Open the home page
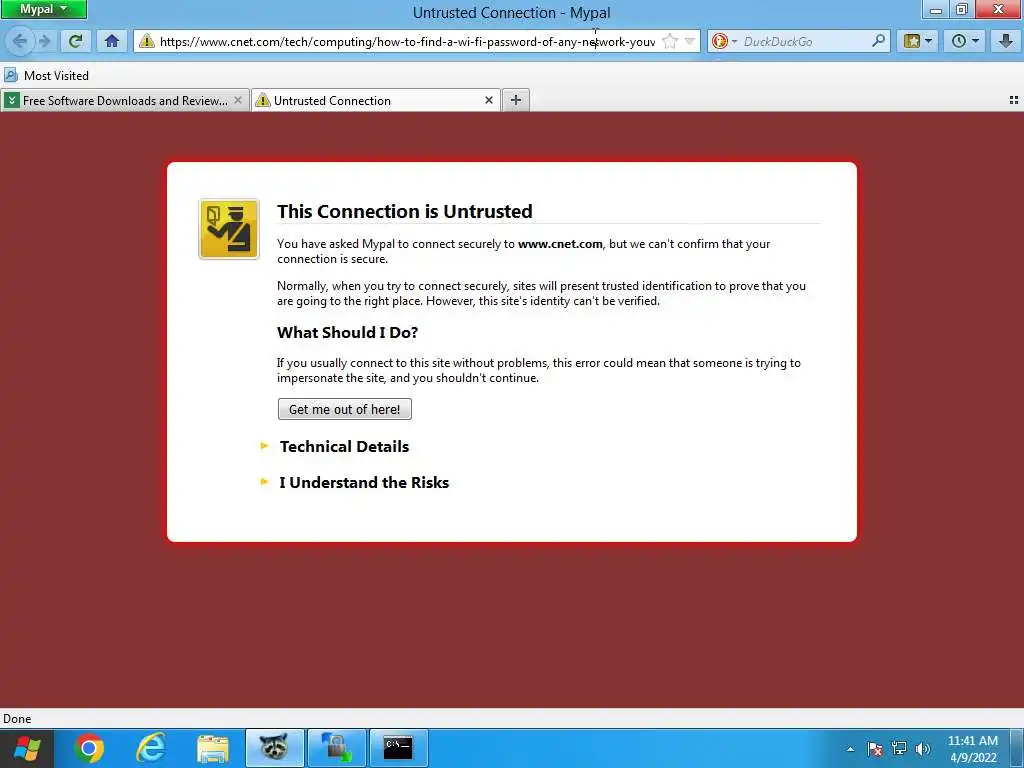The image size is (1024, 768). tap(112, 41)
